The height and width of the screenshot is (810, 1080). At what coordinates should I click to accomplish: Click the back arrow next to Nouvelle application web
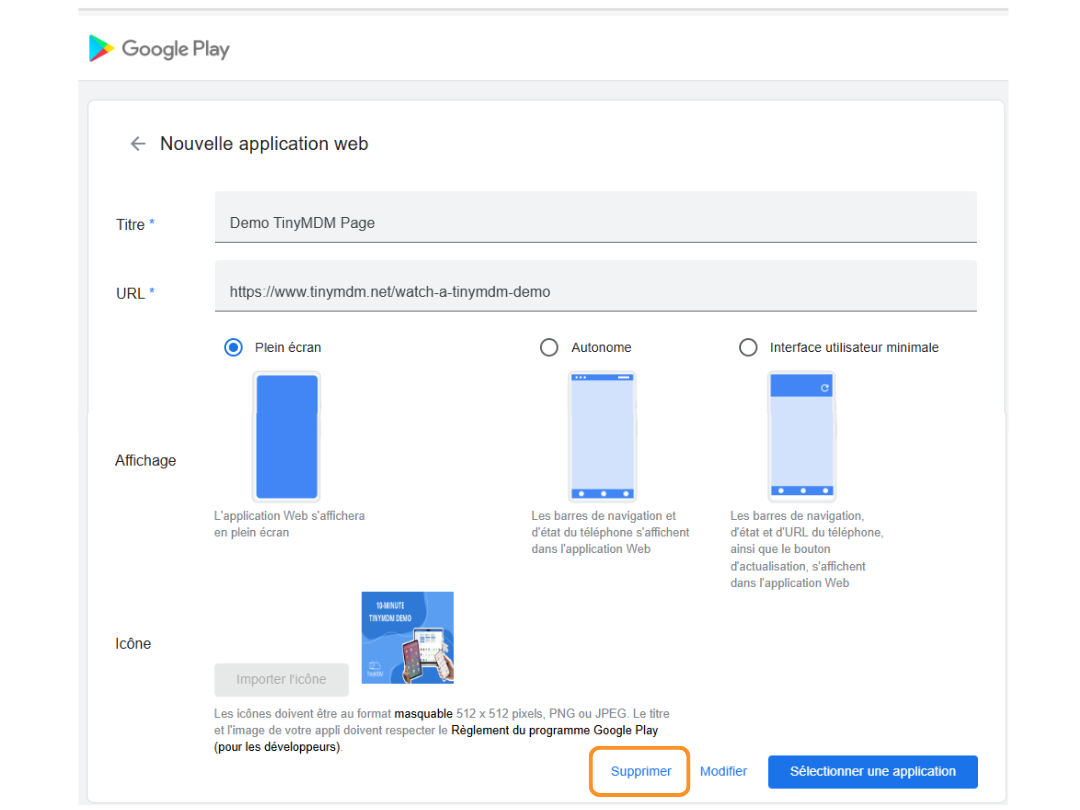click(138, 143)
